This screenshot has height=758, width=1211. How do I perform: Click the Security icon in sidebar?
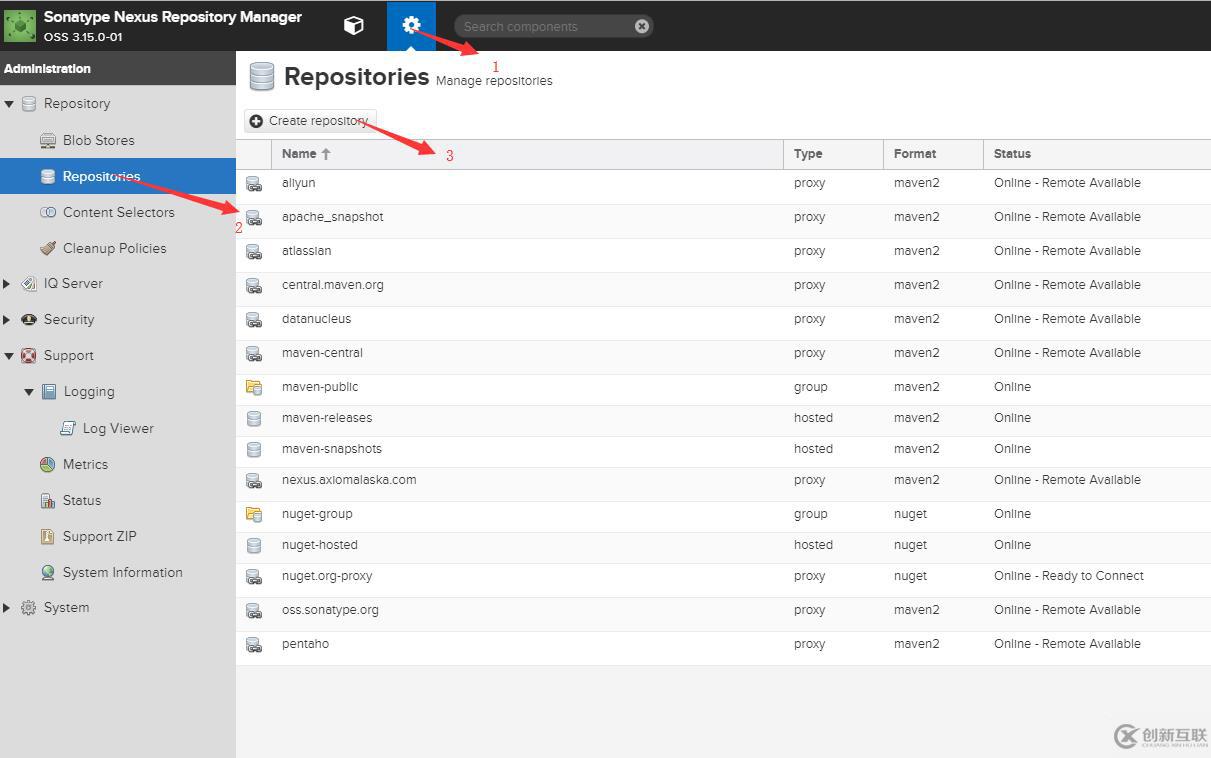point(28,320)
